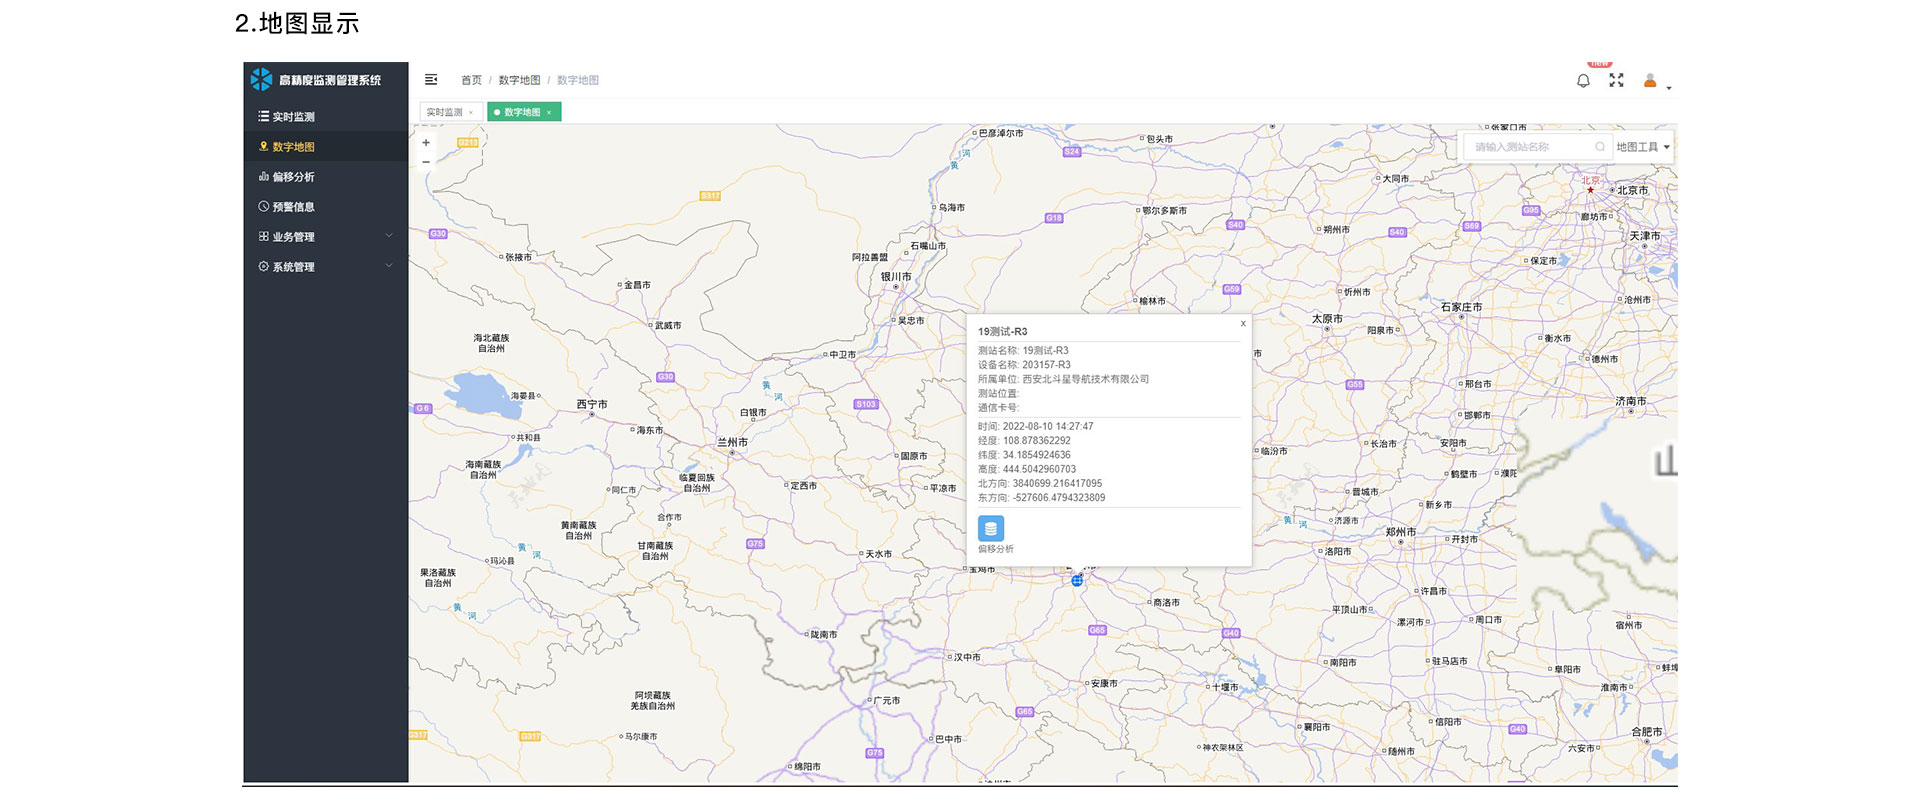The height and width of the screenshot is (803, 1920).
Task: Zoom out on the map
Action: coord(426,162)
